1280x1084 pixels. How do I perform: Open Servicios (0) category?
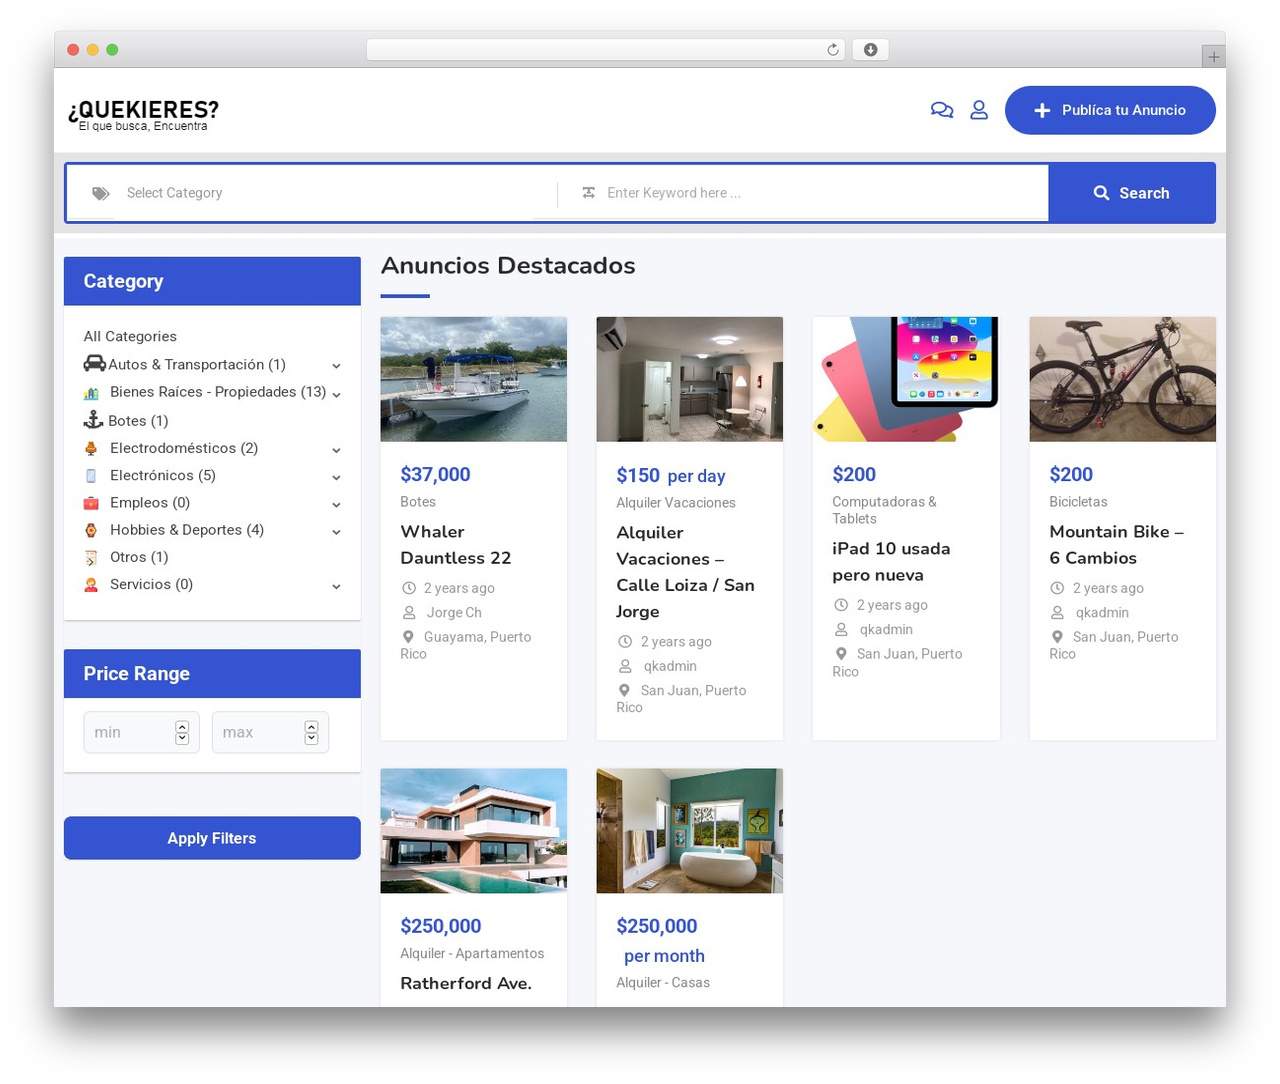[151, 584]
